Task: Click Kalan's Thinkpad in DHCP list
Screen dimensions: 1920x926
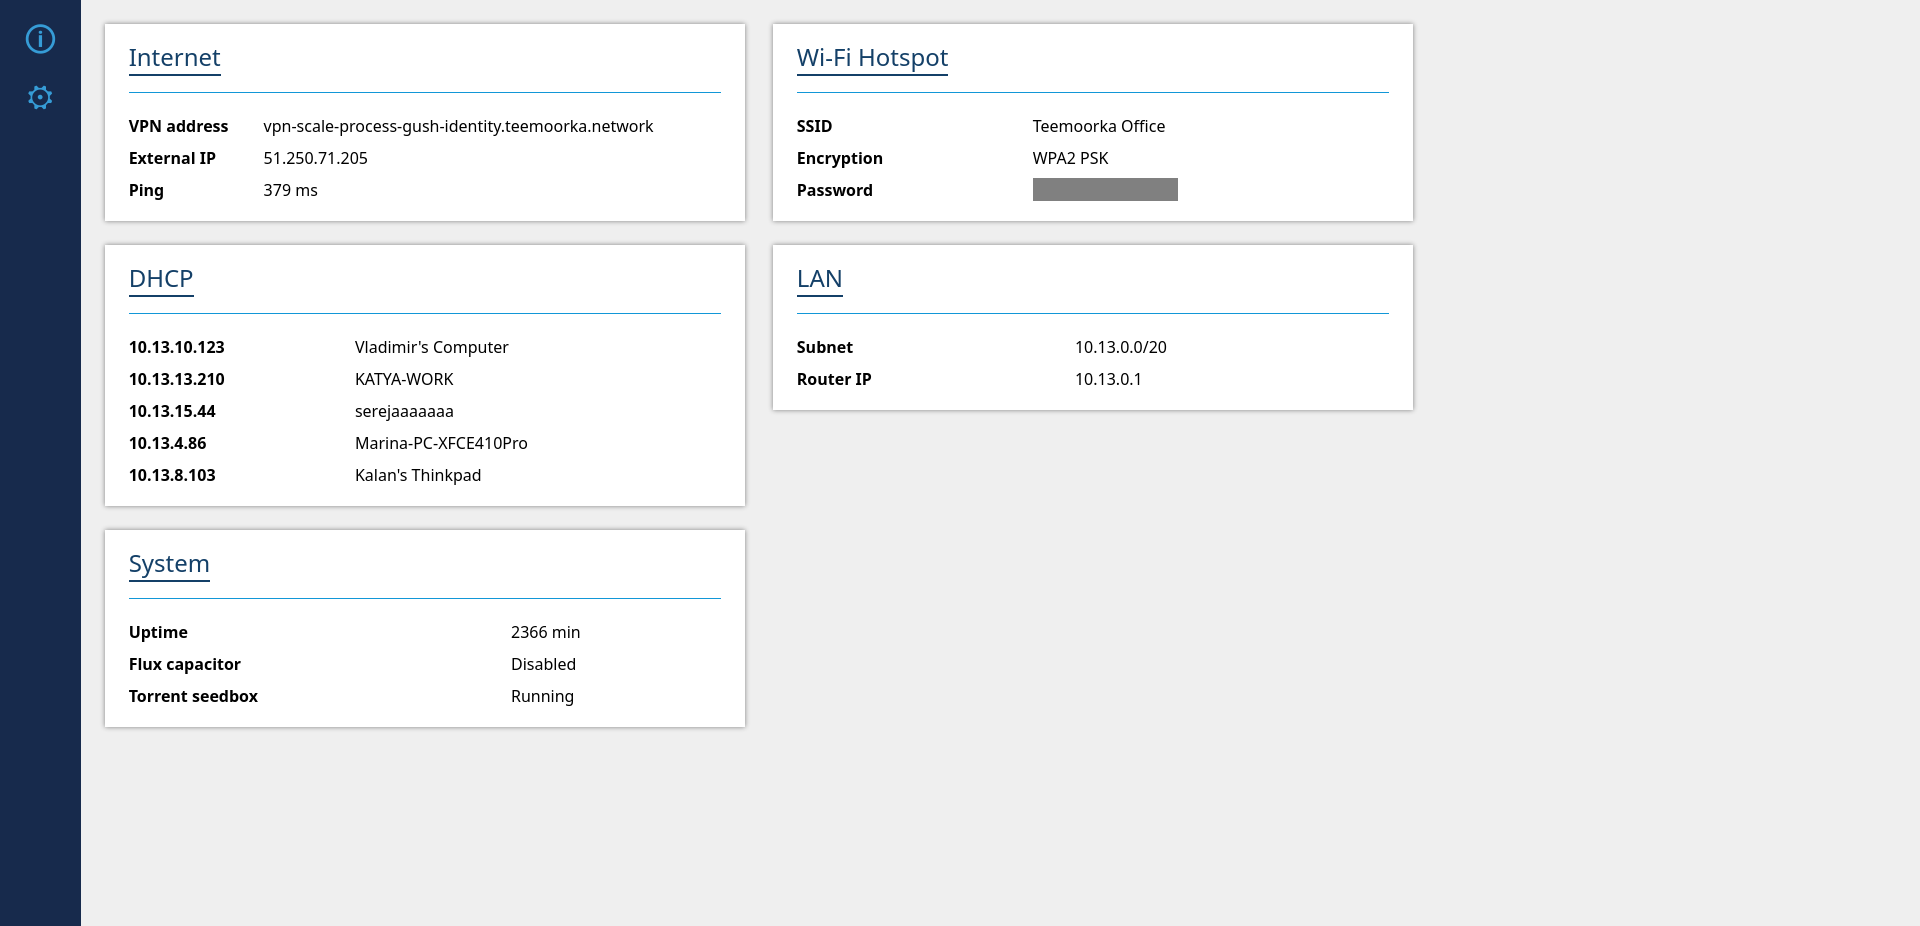Action: click(418, 475)
